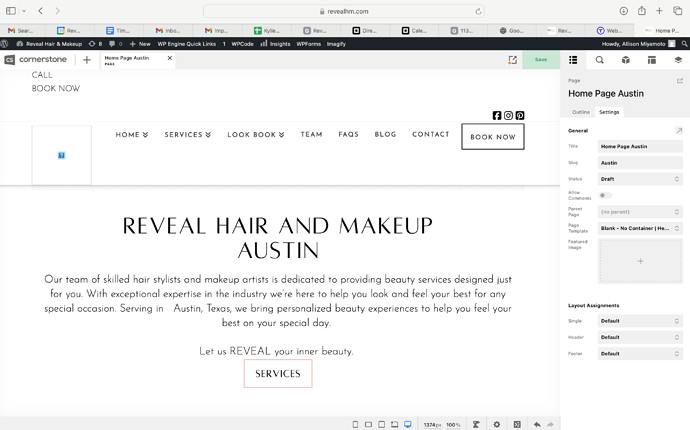The image size is (690, 430).
Task: Click the TEAM navigation menu item
Action: [312, 135]
